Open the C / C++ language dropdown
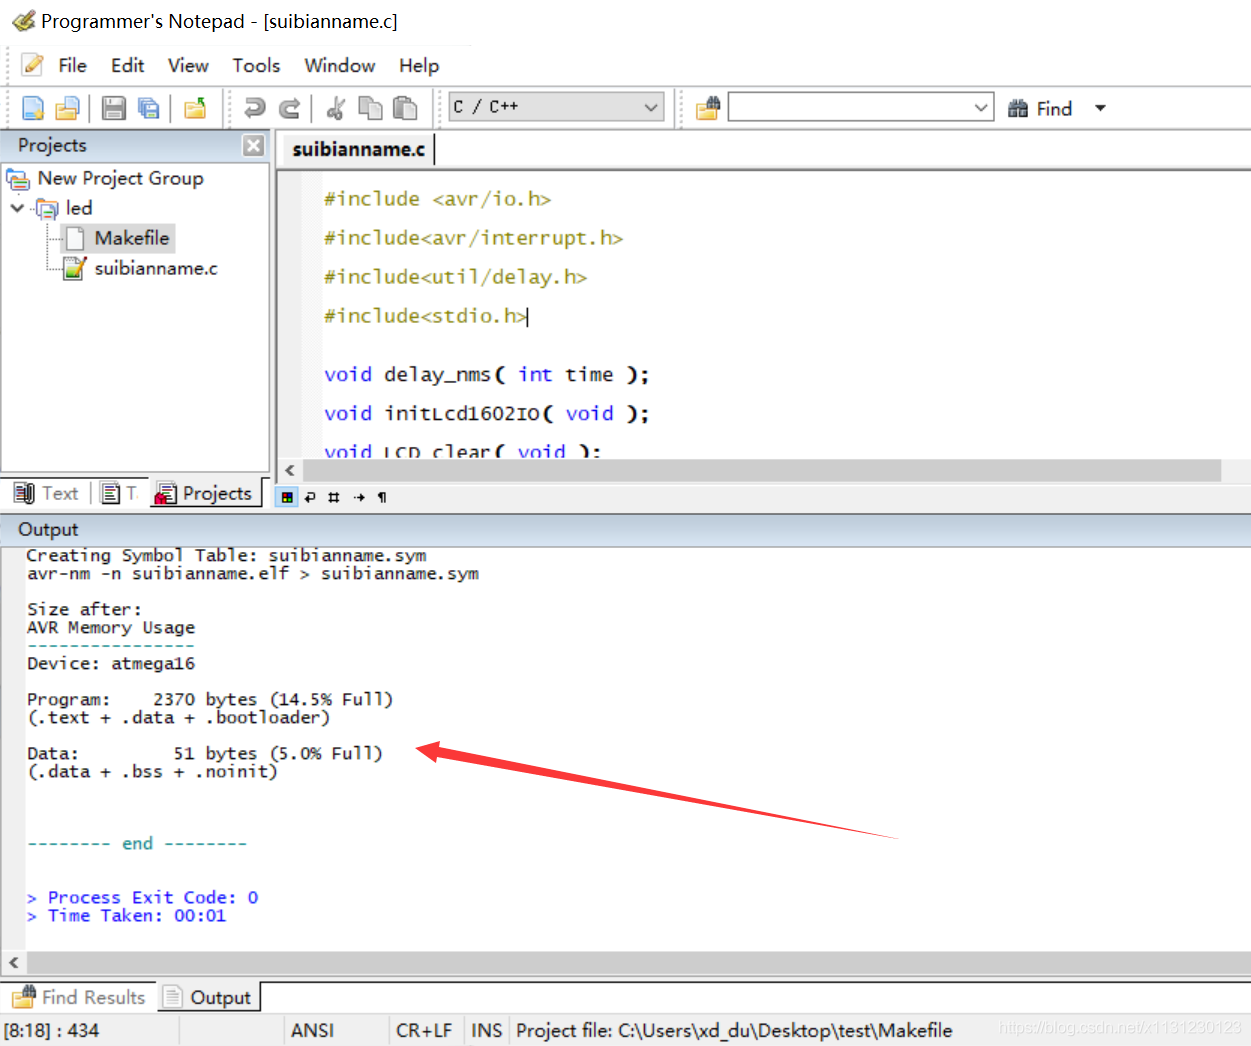This screenshot has width=1251, height=1046. pyautogui.click(x=556, y=107)
